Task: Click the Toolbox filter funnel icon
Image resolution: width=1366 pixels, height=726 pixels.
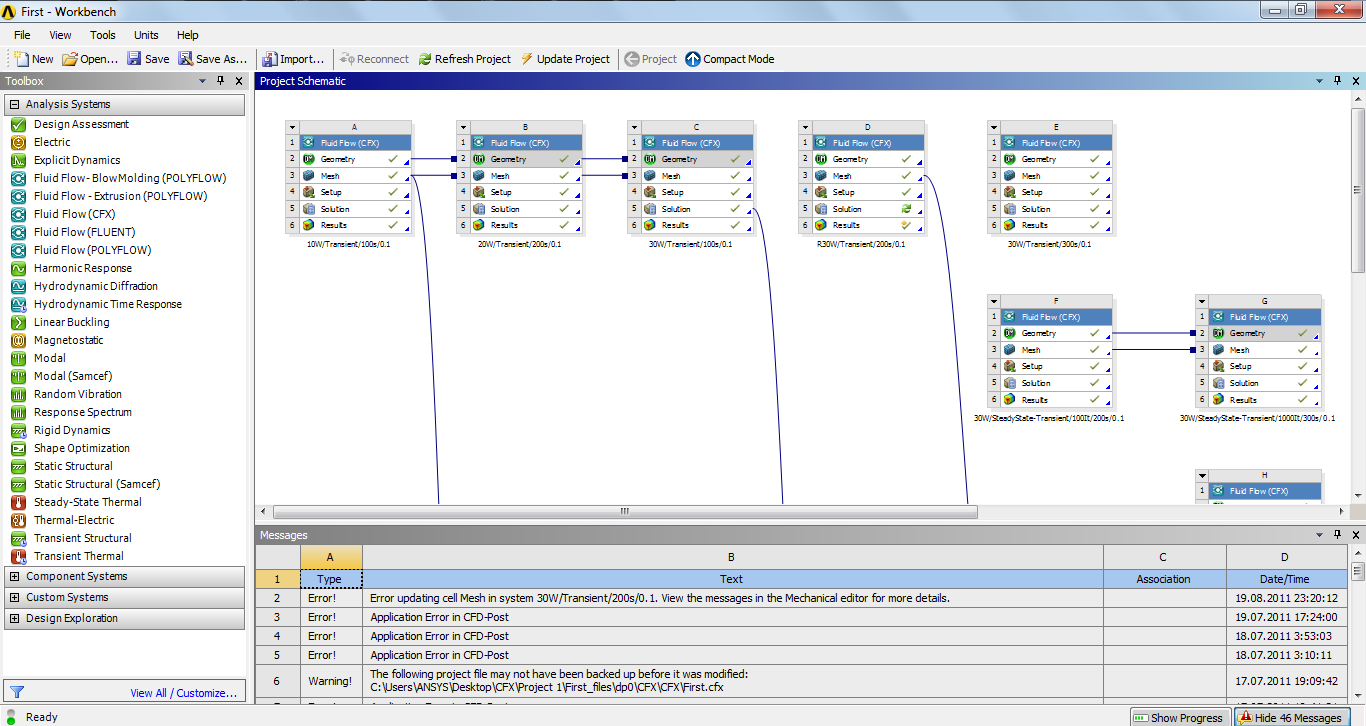Action: (x=17, y=692)
